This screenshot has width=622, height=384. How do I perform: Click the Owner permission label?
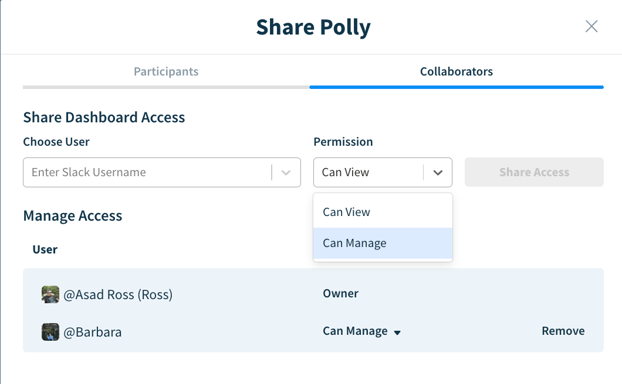coord(340,294)
